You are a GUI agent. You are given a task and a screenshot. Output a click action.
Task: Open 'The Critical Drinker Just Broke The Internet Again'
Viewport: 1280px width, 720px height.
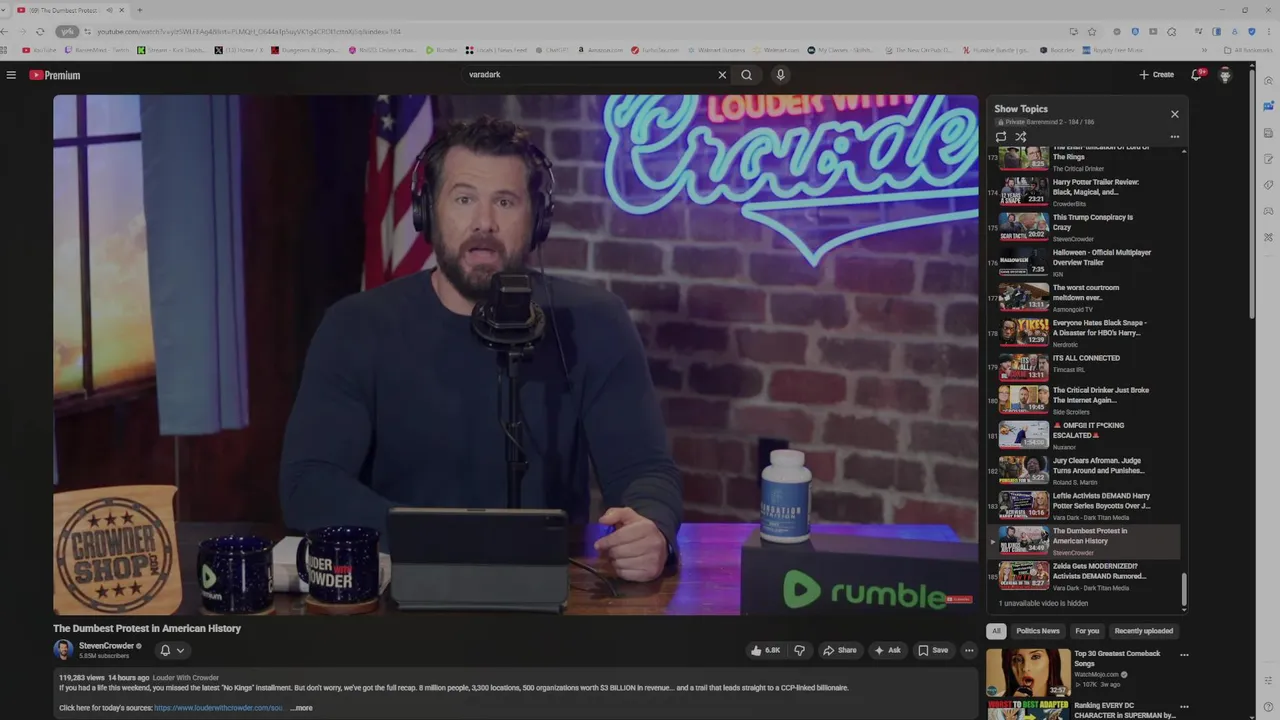pyautogui.click(x=1084, y=400)
